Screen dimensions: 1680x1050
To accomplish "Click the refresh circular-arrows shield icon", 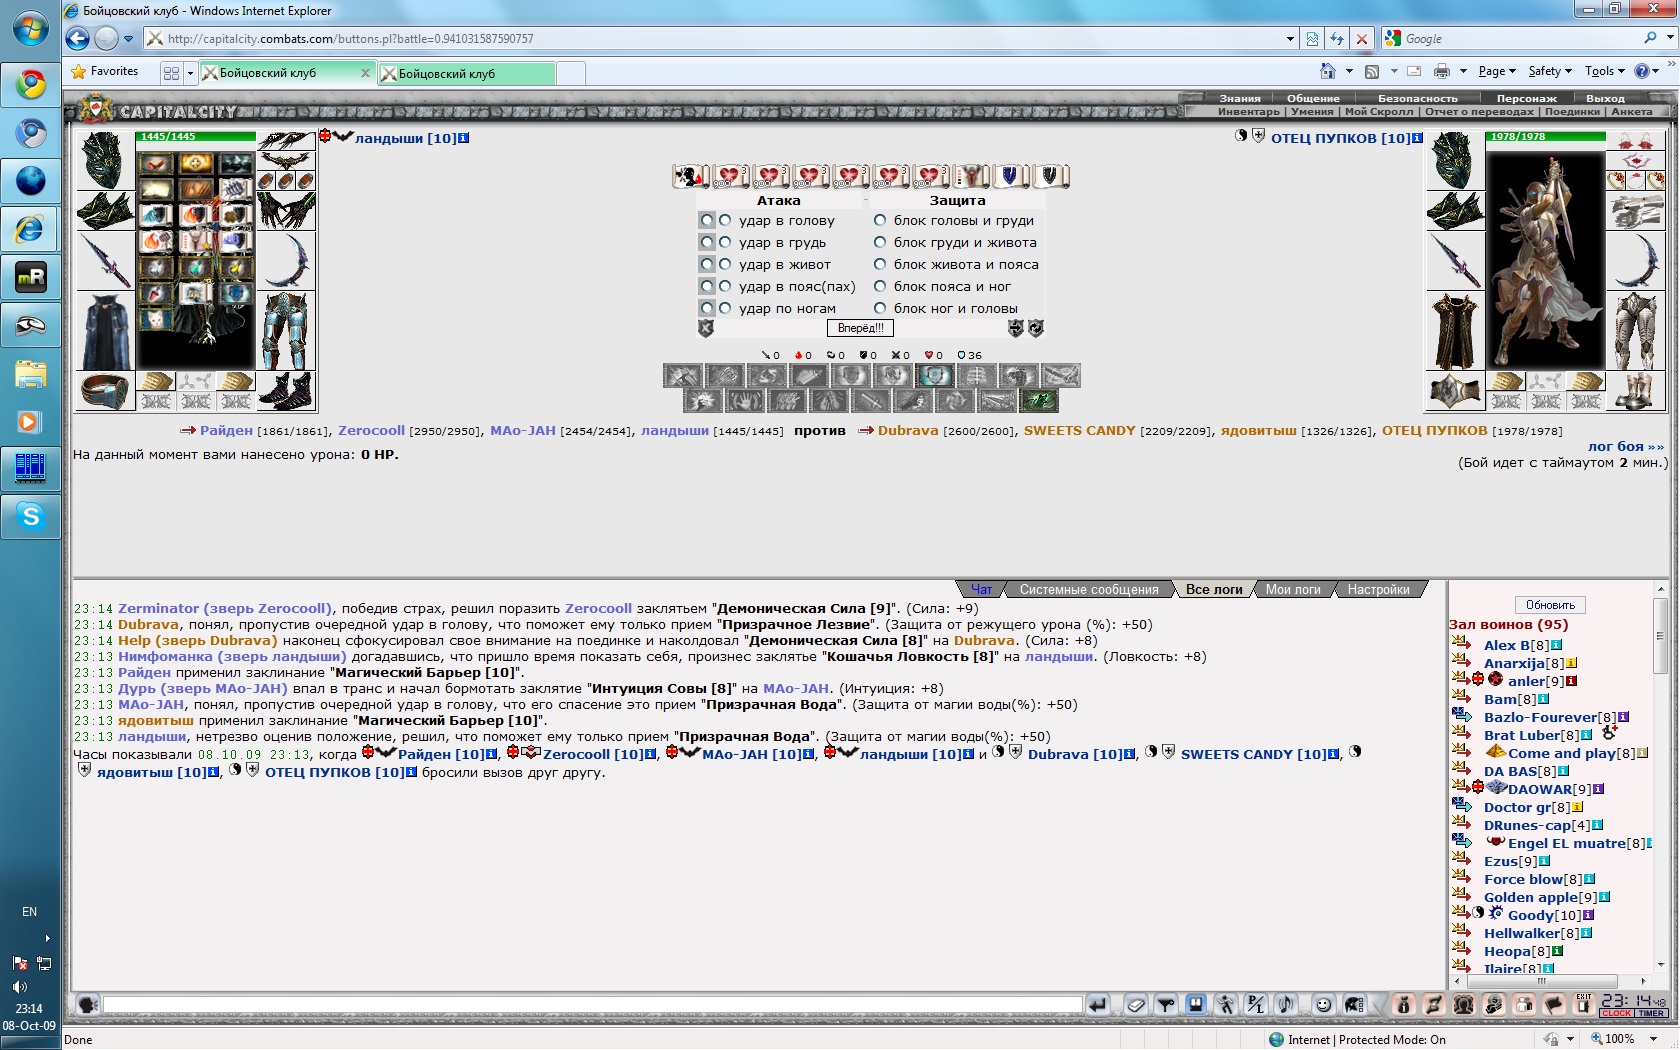I will pyautogui.click(x=1035, y=328).
